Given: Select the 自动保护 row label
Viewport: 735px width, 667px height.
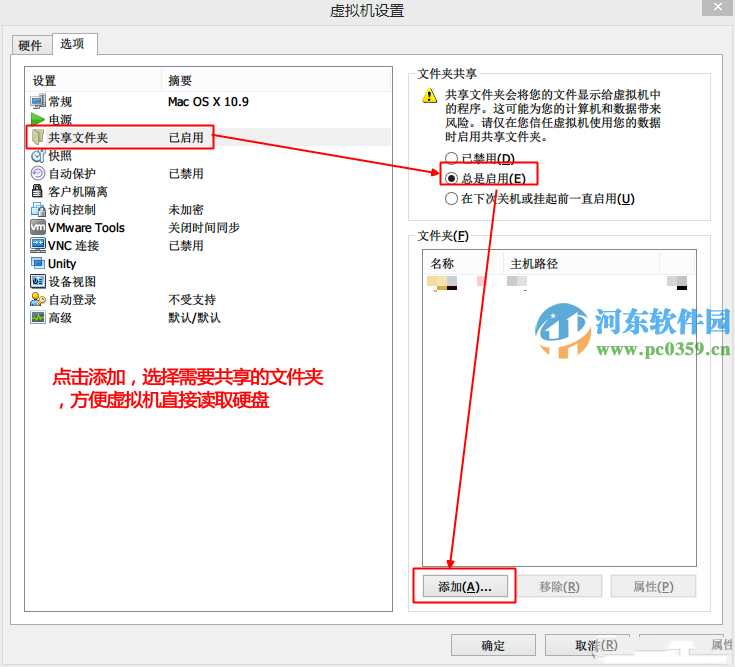Looking at the screenshot, I should click(x=72, y=173).
